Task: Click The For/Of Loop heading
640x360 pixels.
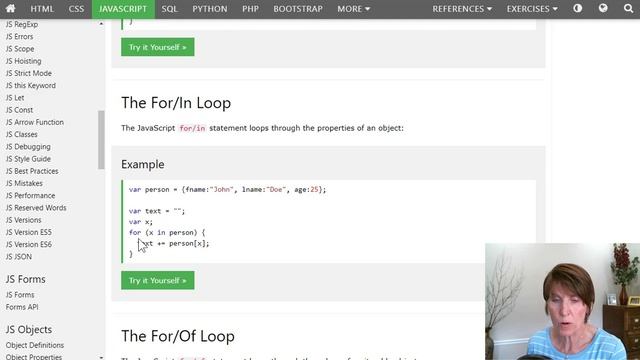Action: [178, 336]
